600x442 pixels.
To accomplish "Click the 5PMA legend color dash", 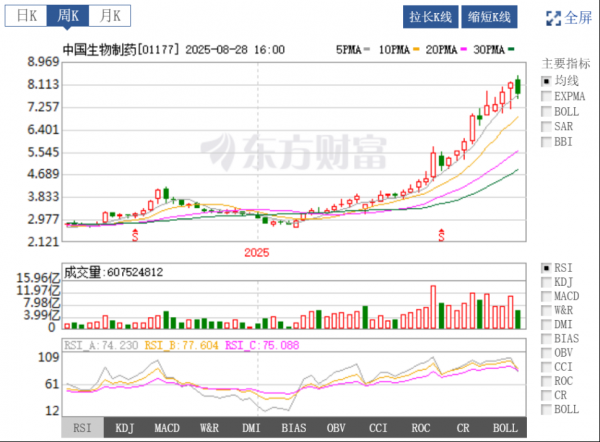I will (367, 49).
